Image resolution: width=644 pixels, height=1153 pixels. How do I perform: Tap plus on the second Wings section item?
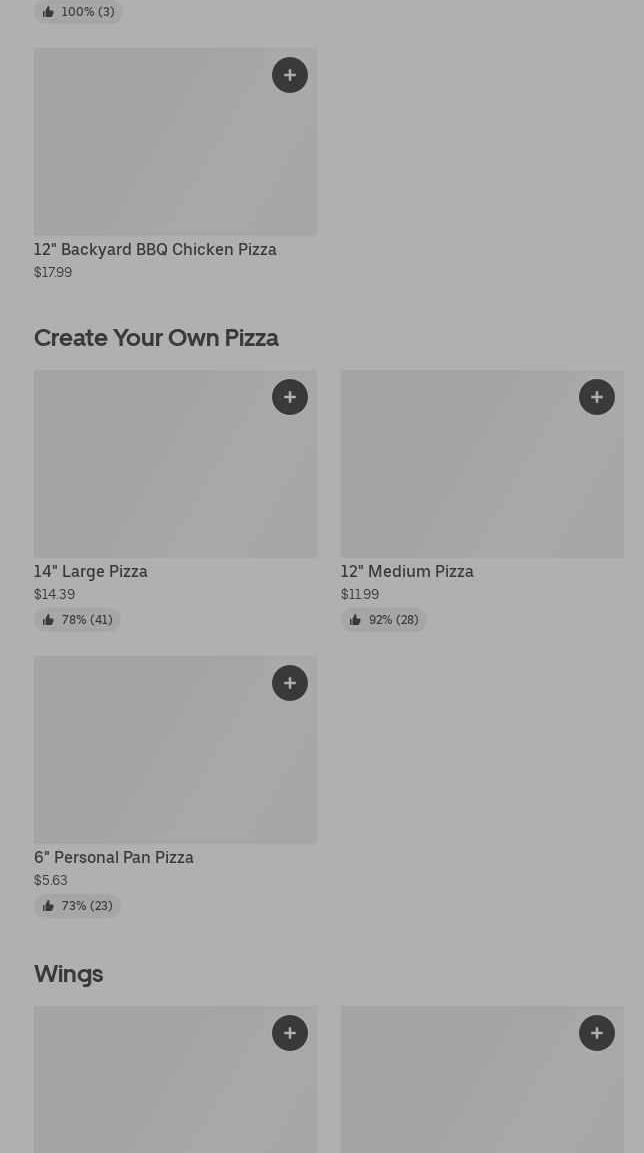pyautogui.click(x=597, y=1033)
